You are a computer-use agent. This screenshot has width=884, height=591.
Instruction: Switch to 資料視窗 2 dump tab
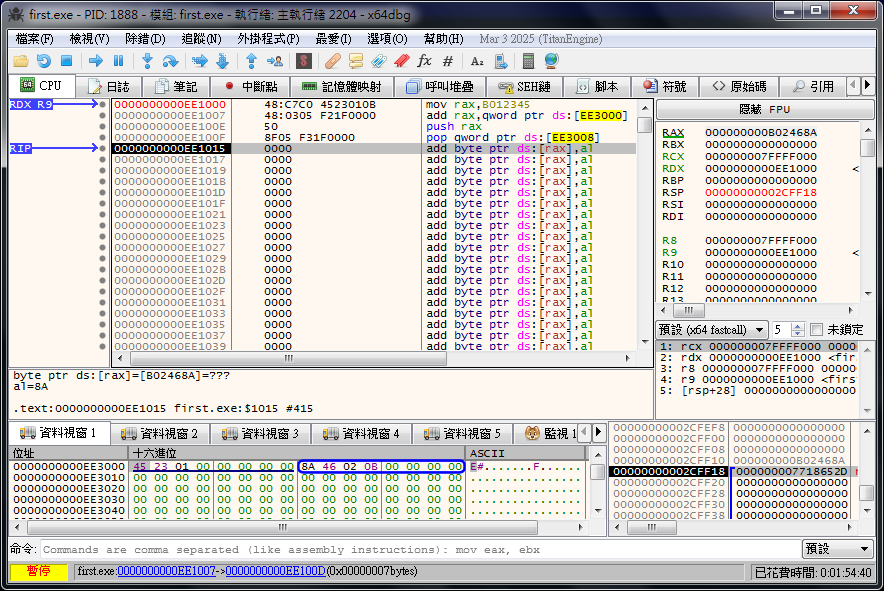point(158,433)
